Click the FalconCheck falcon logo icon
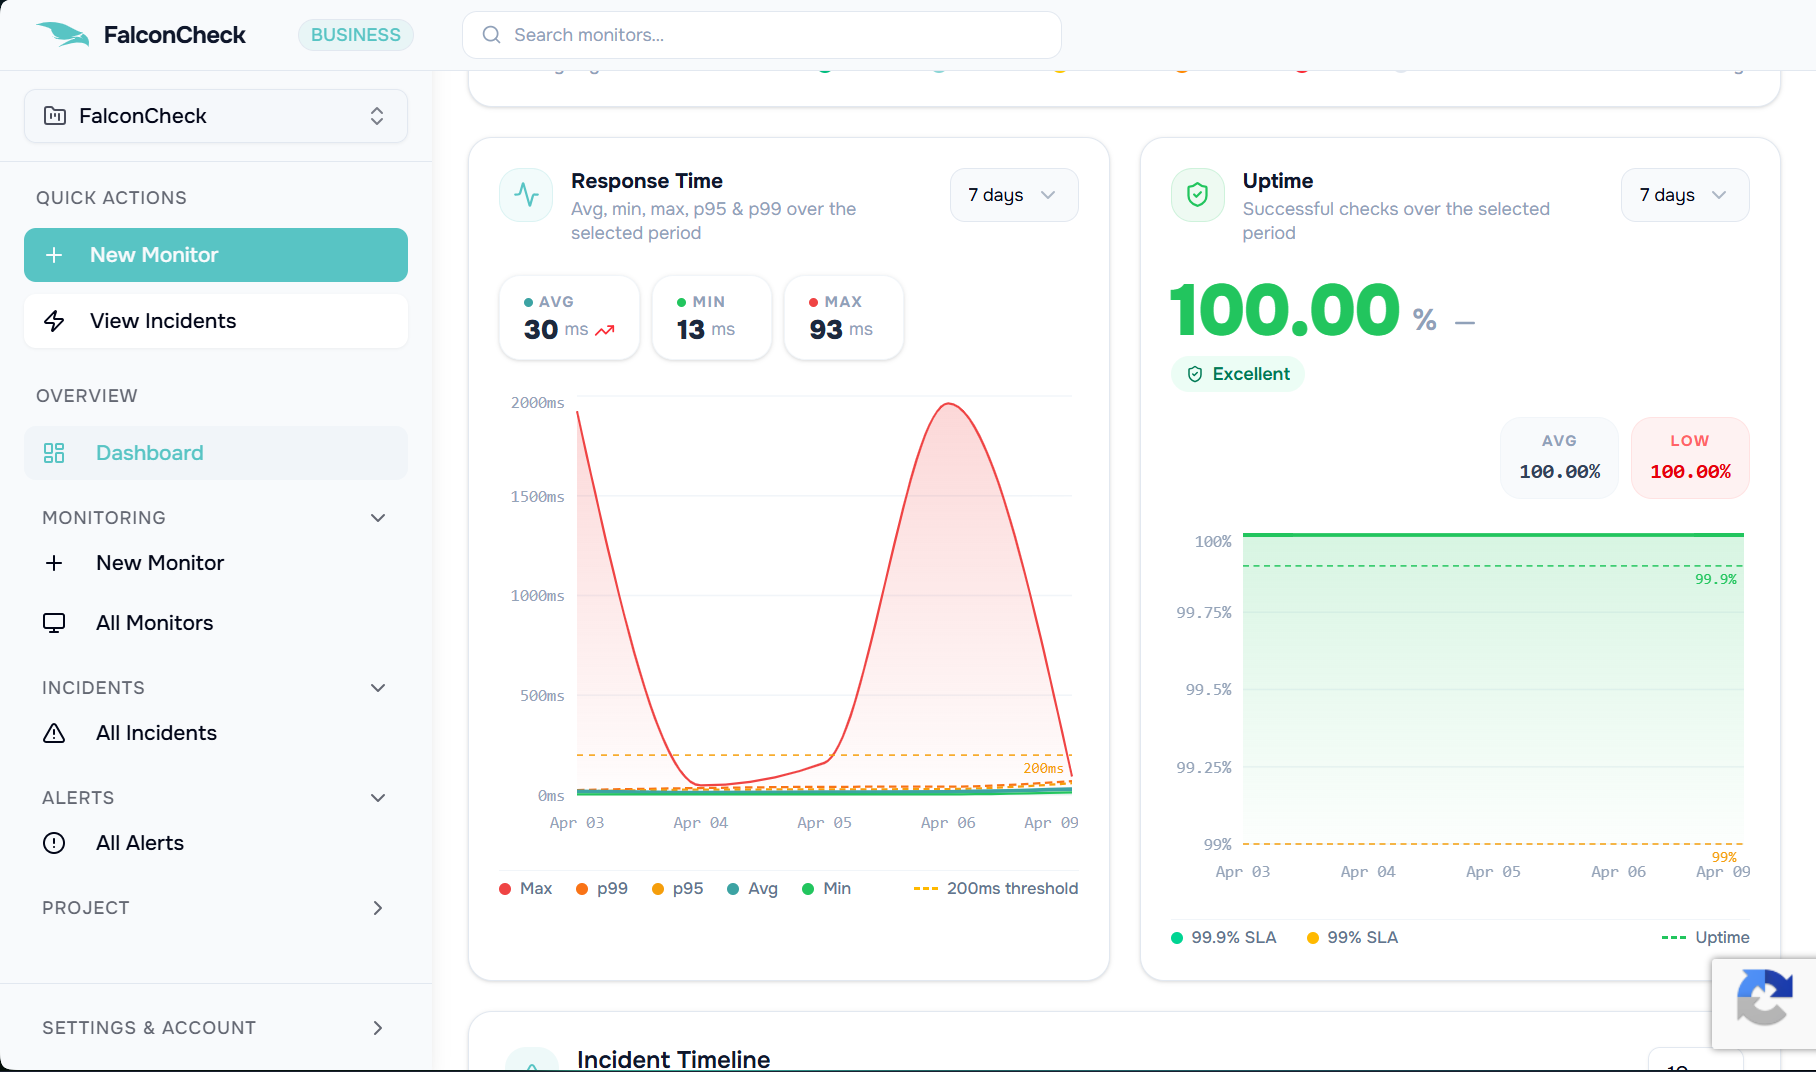 (62, 35)
